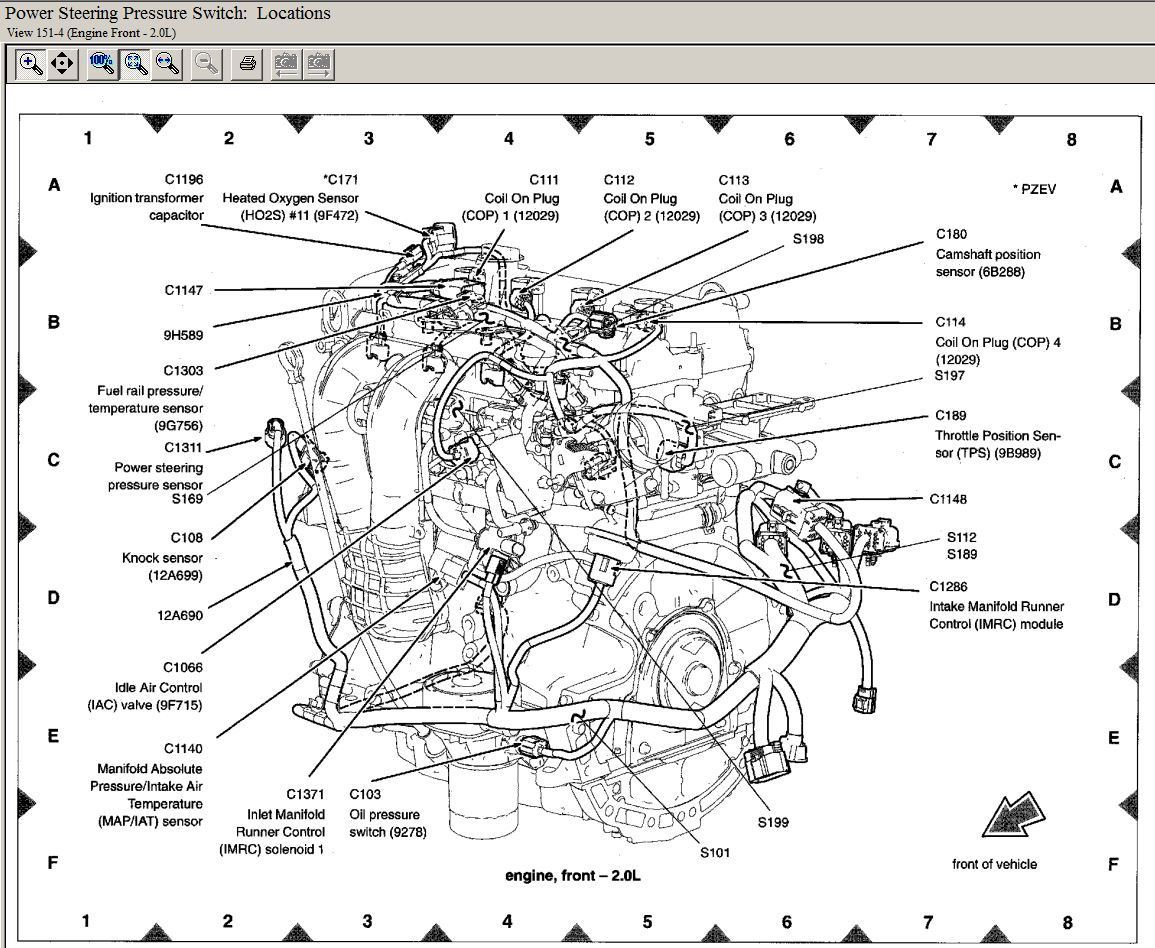Select the C1066 Idle Air Control valve label
The width and height of the screenshot is (1155, 948).
coord(157,686)
